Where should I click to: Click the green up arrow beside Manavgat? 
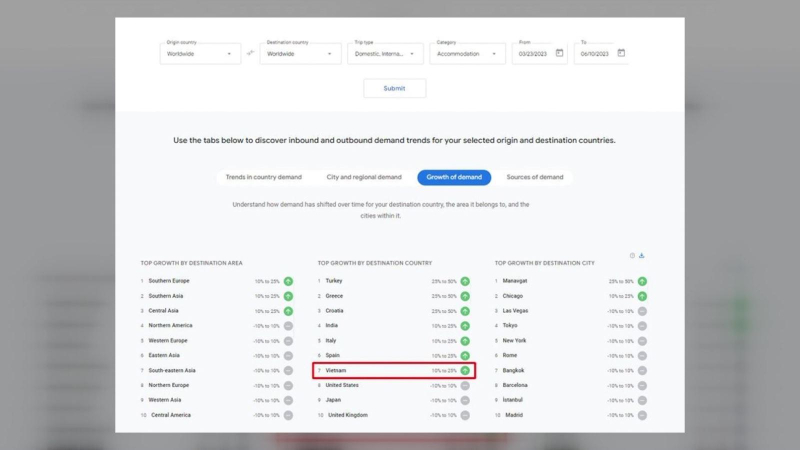pos(642,281)
